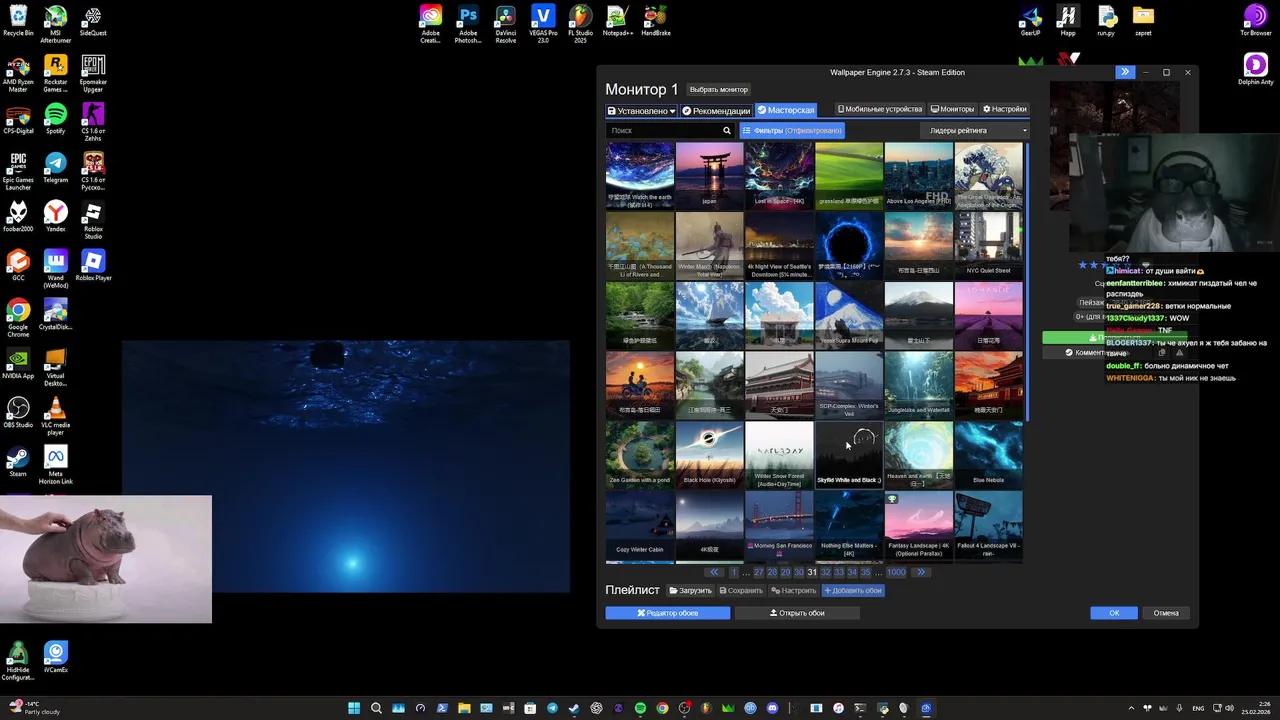Select the Japan torii wallpaper thumbnail
Screen dimensions: 1280x720
(709, 175)
